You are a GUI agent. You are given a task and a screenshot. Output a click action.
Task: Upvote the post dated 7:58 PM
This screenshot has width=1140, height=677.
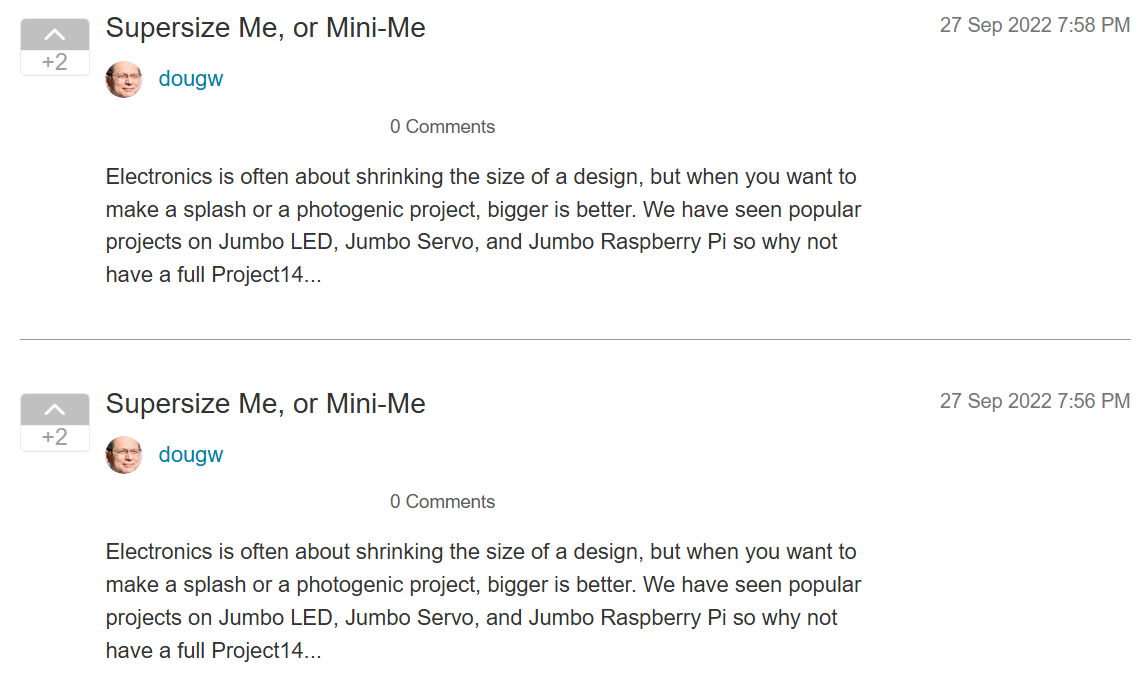(55, 34)
